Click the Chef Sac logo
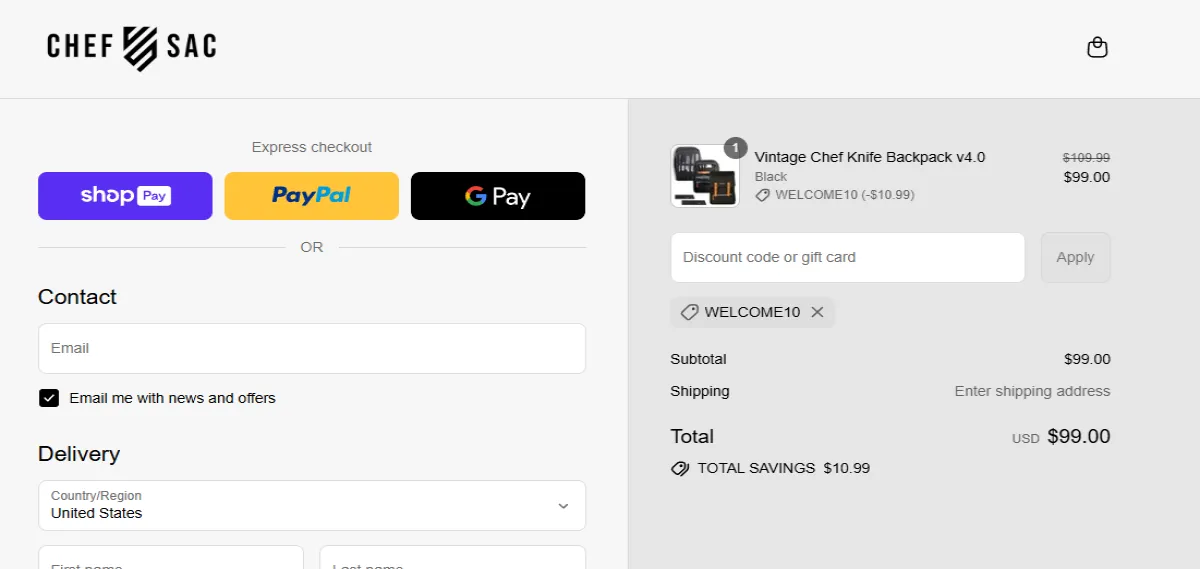Image resolution: width=1200 pixels, height=569 pixels. pyautogui.click(x=132, y=47)
